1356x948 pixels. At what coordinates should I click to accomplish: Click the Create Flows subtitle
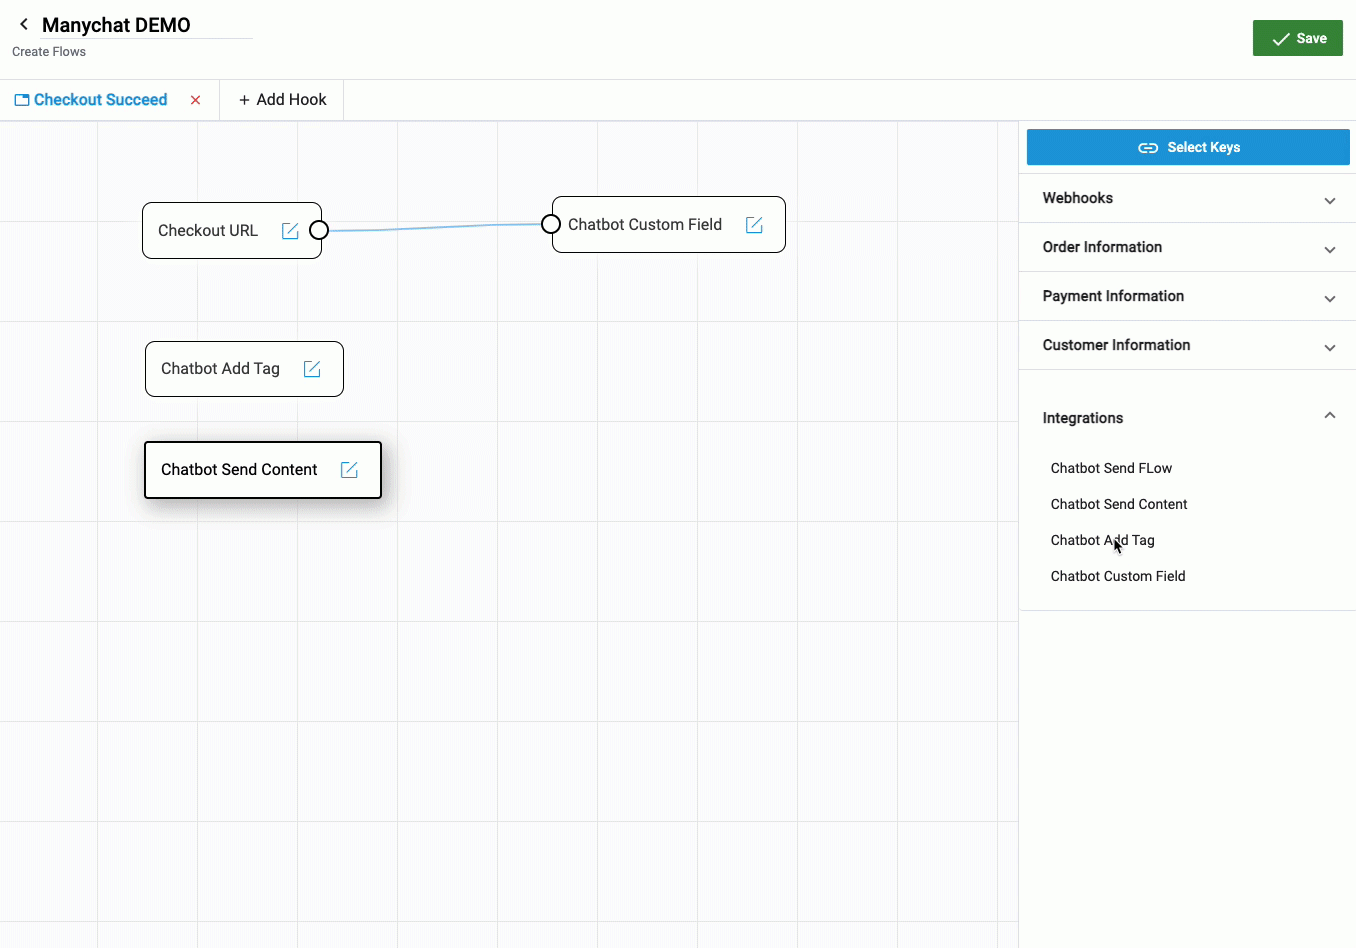(x=49, y=52)
